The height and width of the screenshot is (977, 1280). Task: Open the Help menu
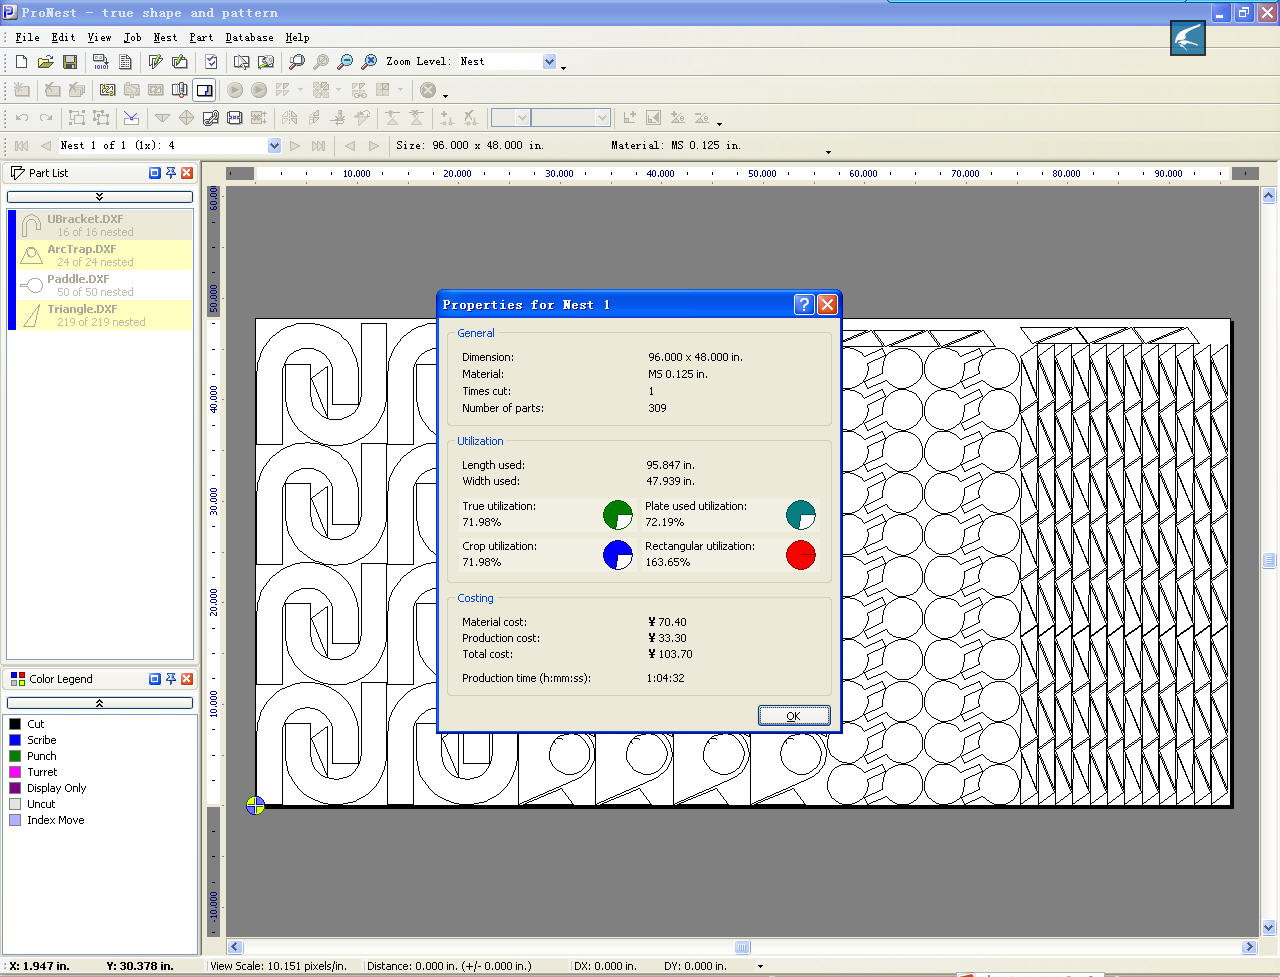[x=297, y=37]
